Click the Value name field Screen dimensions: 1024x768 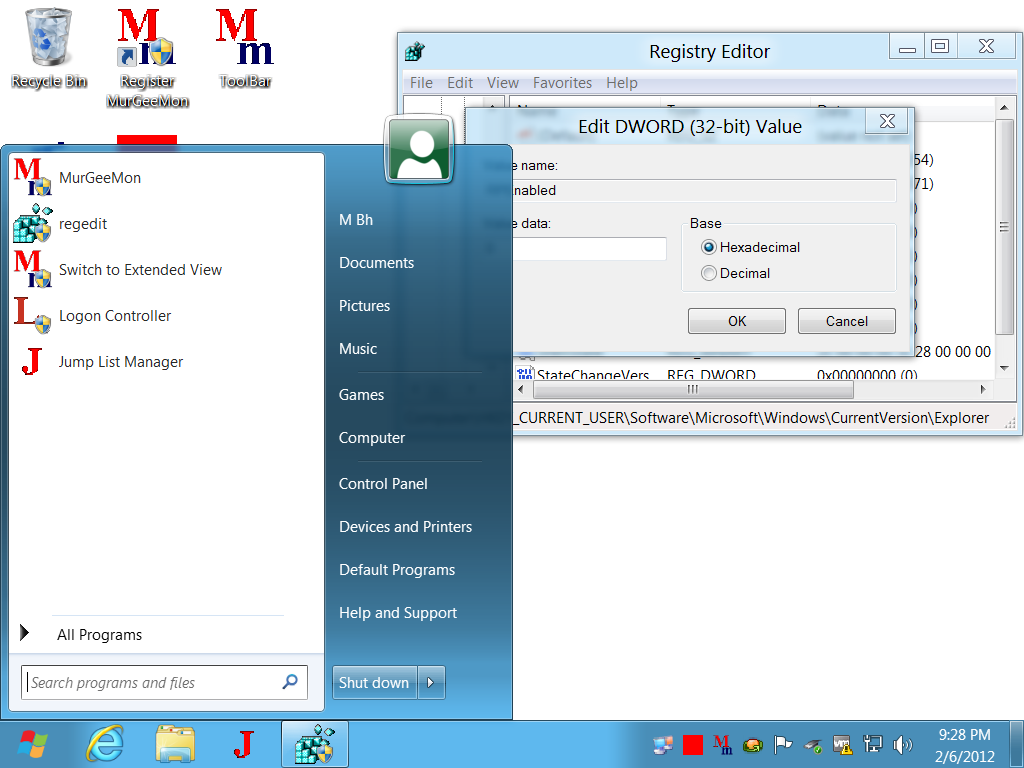point(705,191)
